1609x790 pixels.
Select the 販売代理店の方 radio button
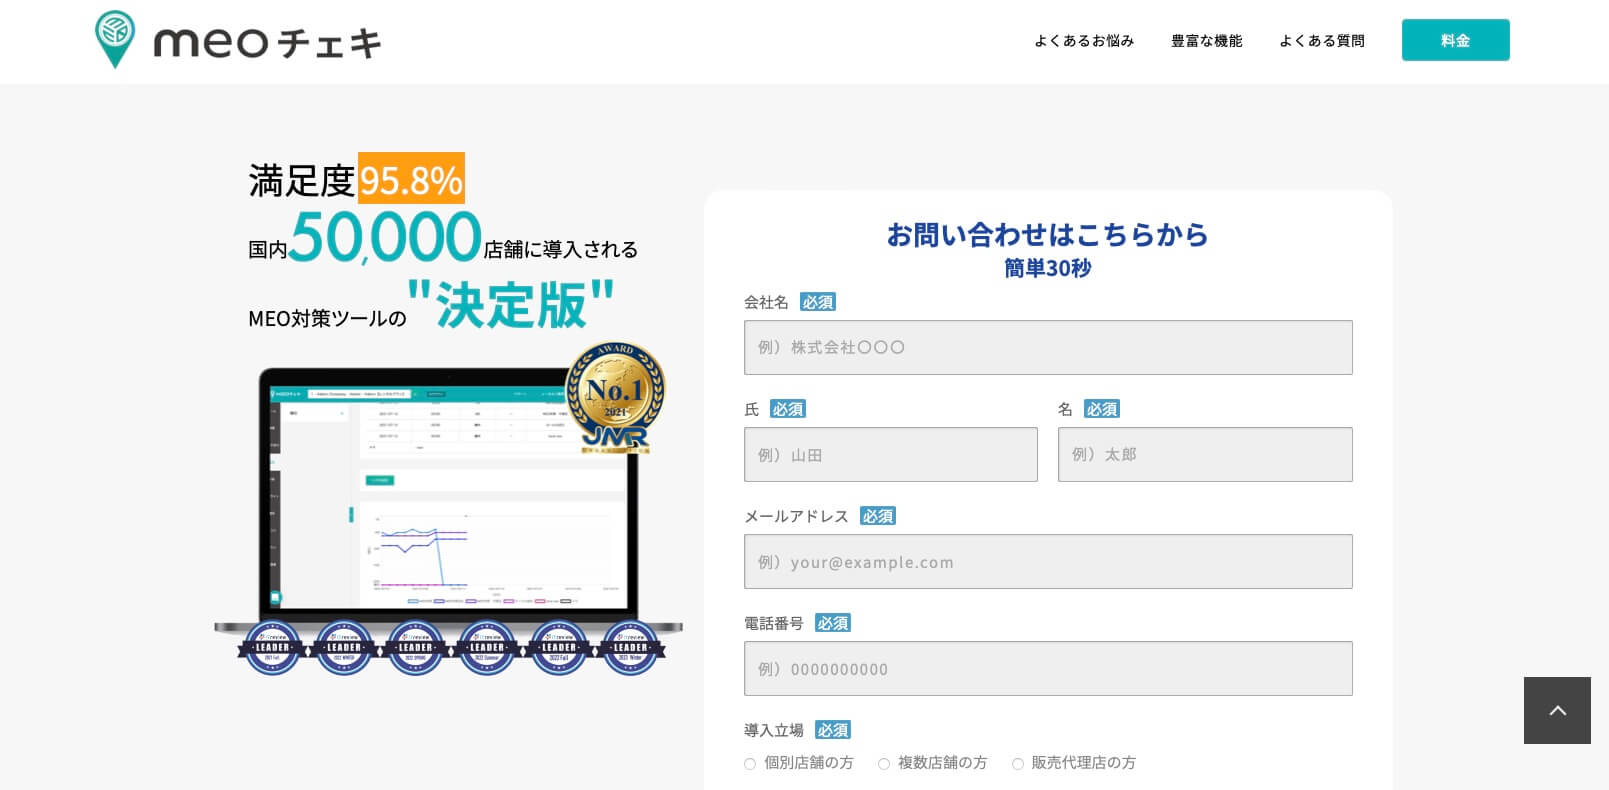click(x=1018, y=764)
